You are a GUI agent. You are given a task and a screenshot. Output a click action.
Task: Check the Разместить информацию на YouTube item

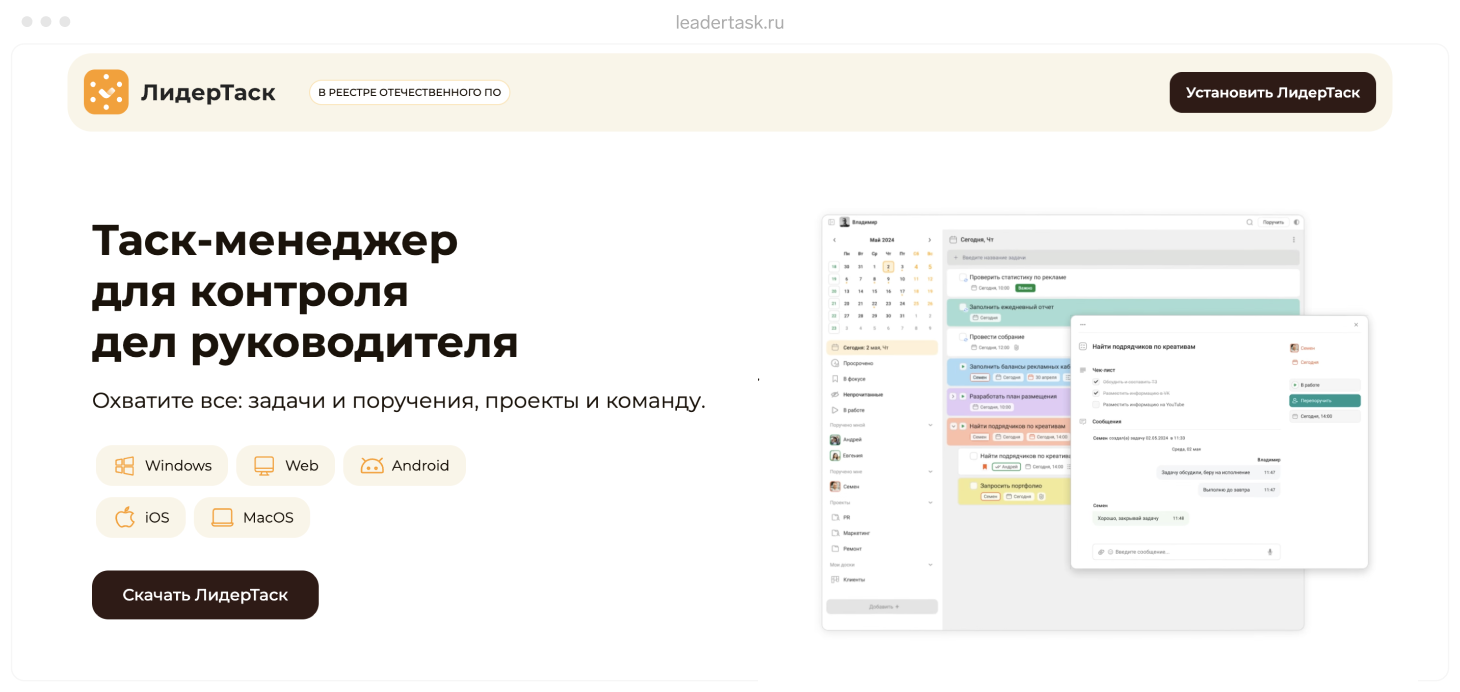click(x=1096, y=404)
